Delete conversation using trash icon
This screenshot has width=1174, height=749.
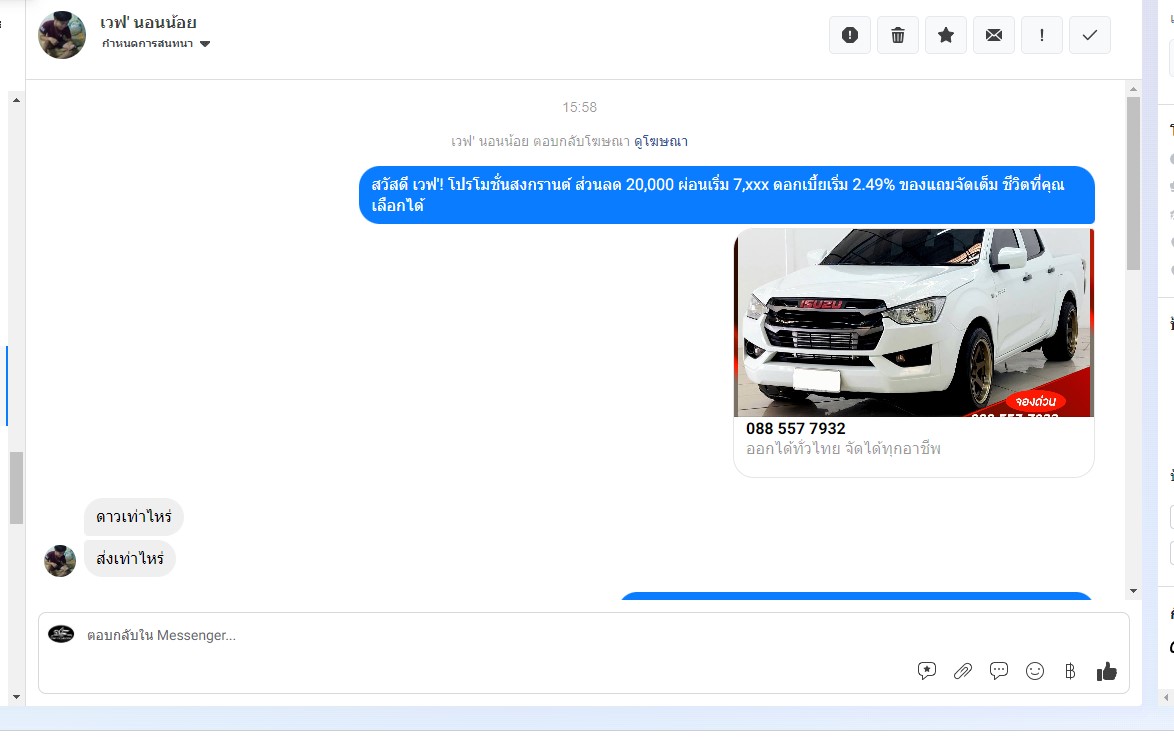pos(897,35)
